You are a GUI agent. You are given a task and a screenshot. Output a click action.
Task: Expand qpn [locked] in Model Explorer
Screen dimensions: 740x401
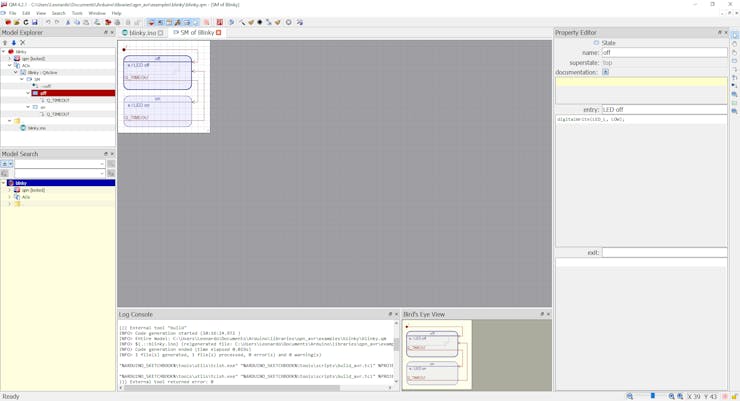pos(10,59)
